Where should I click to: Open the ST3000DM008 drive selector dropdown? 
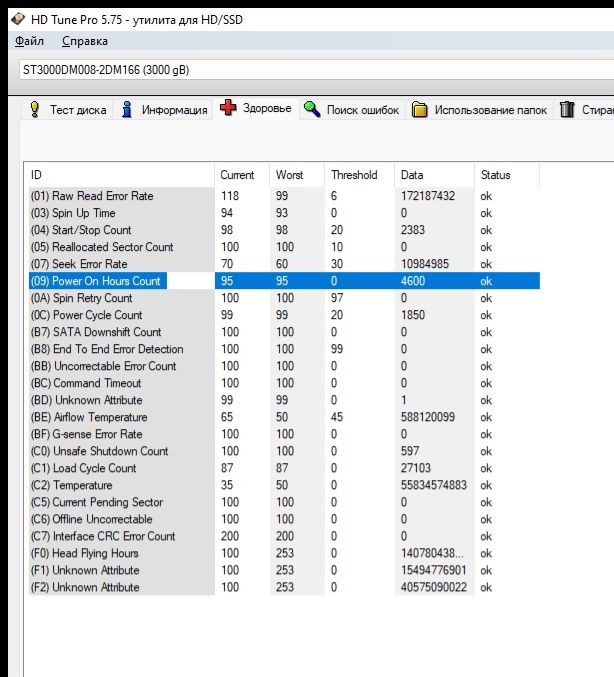click(x=316, y=70)
